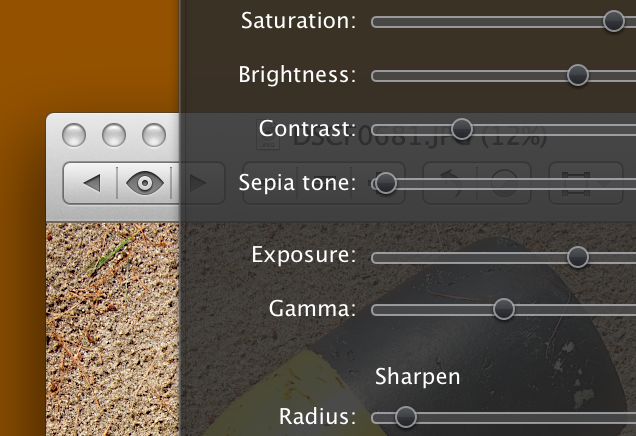Select the Sharpen Radius slider handle
The height and width of the screenshot is (436, 636).
[x=405, y=417]
